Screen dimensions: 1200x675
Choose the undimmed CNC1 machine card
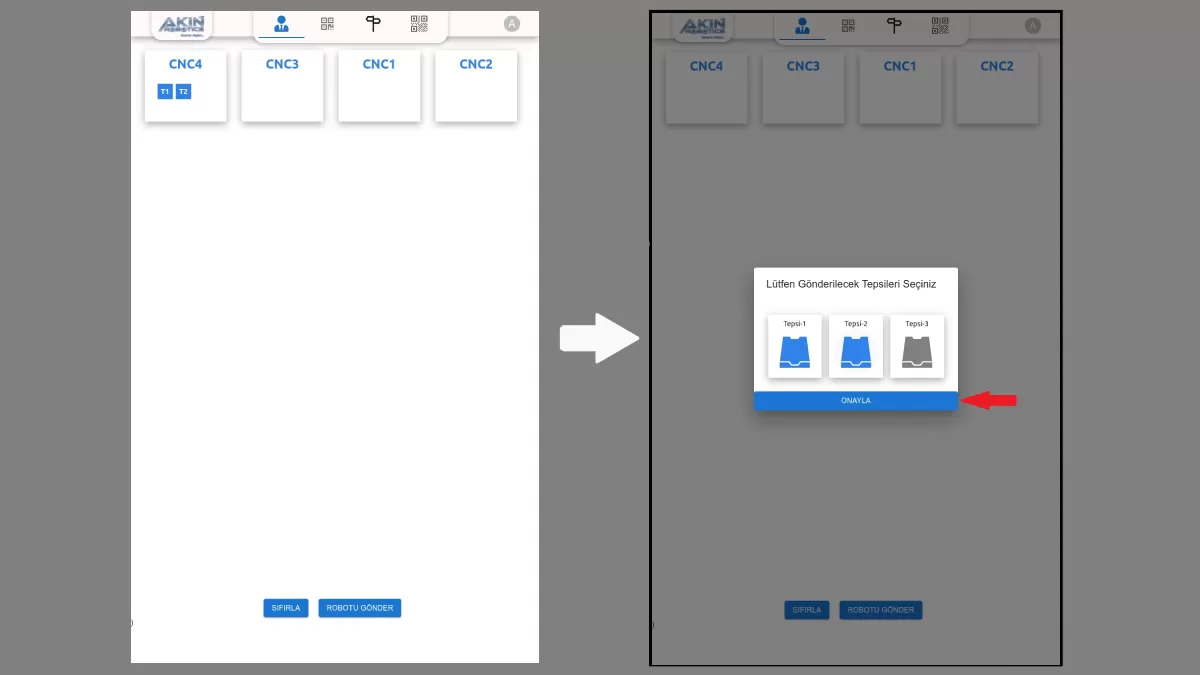click(379, 86)
